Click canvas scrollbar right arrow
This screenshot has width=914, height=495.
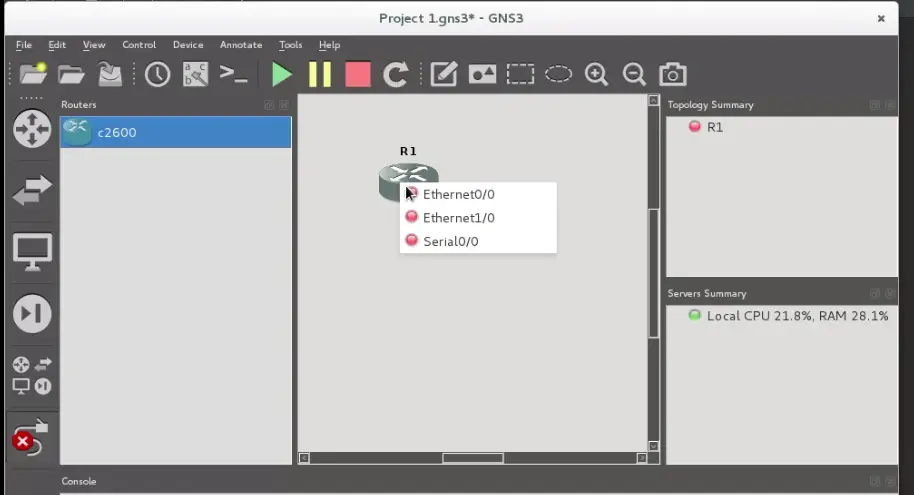click(x=642, y=458)
